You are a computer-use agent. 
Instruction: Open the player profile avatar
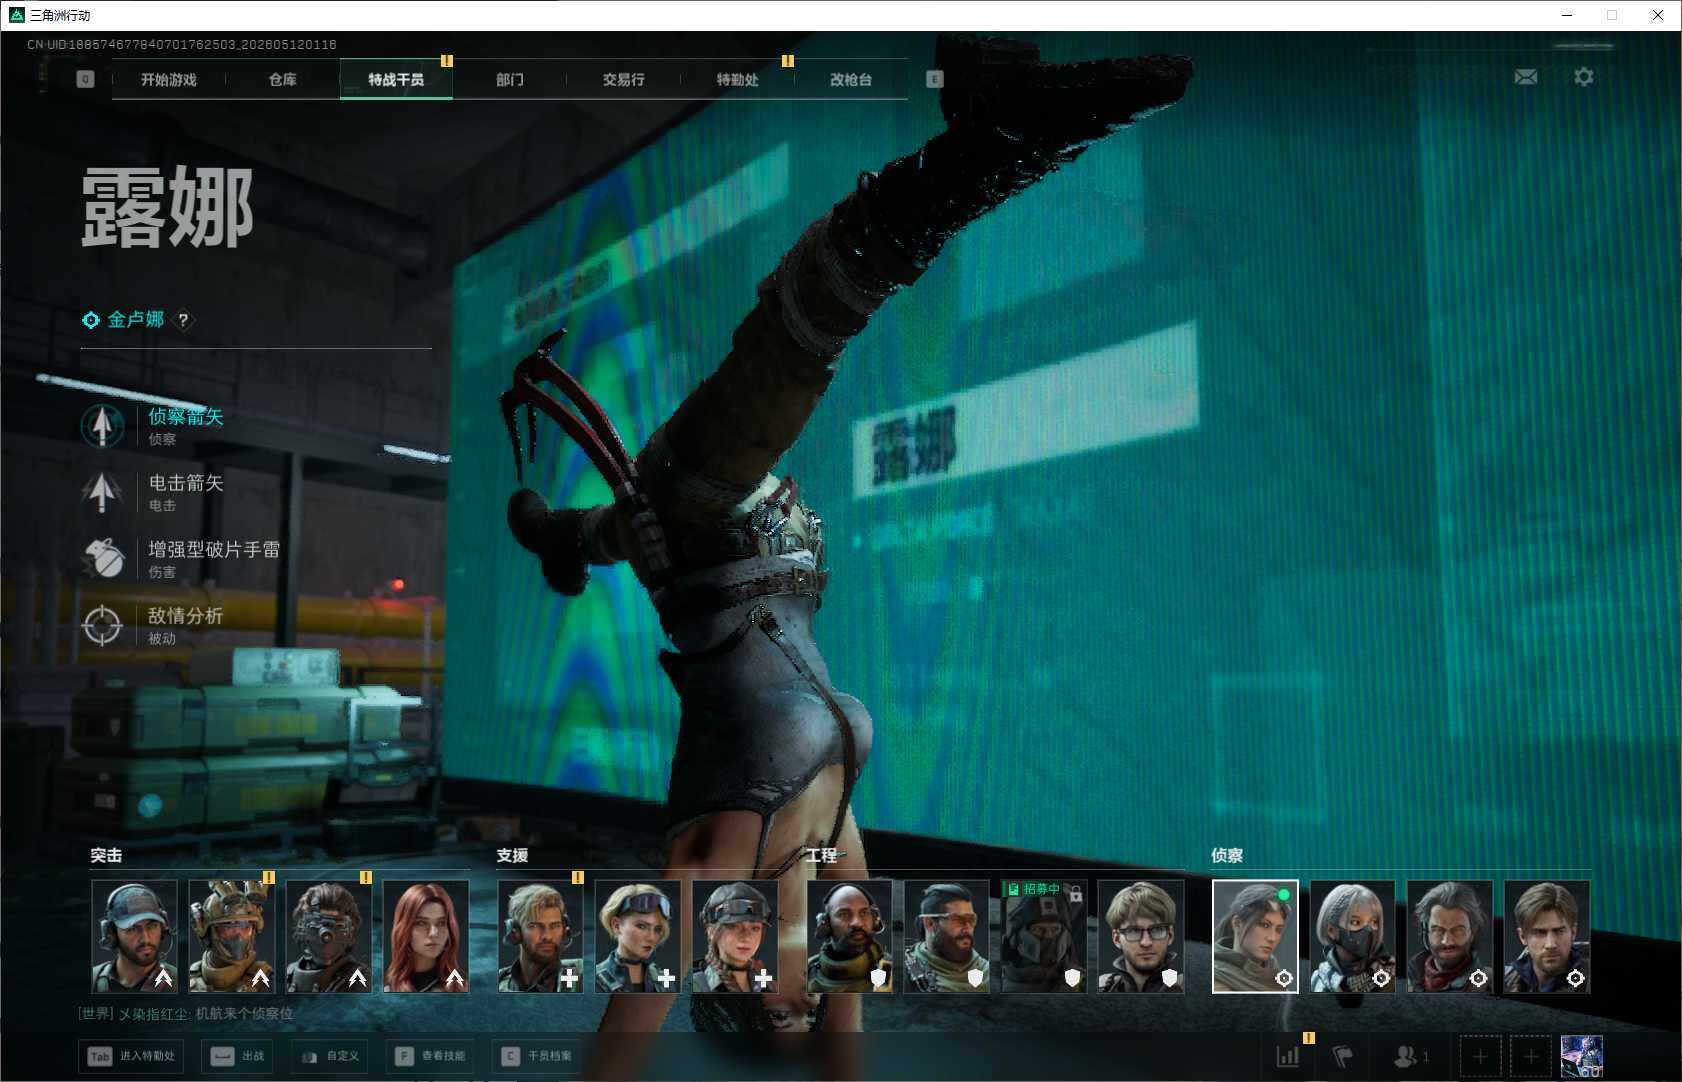point(1582,1056)
